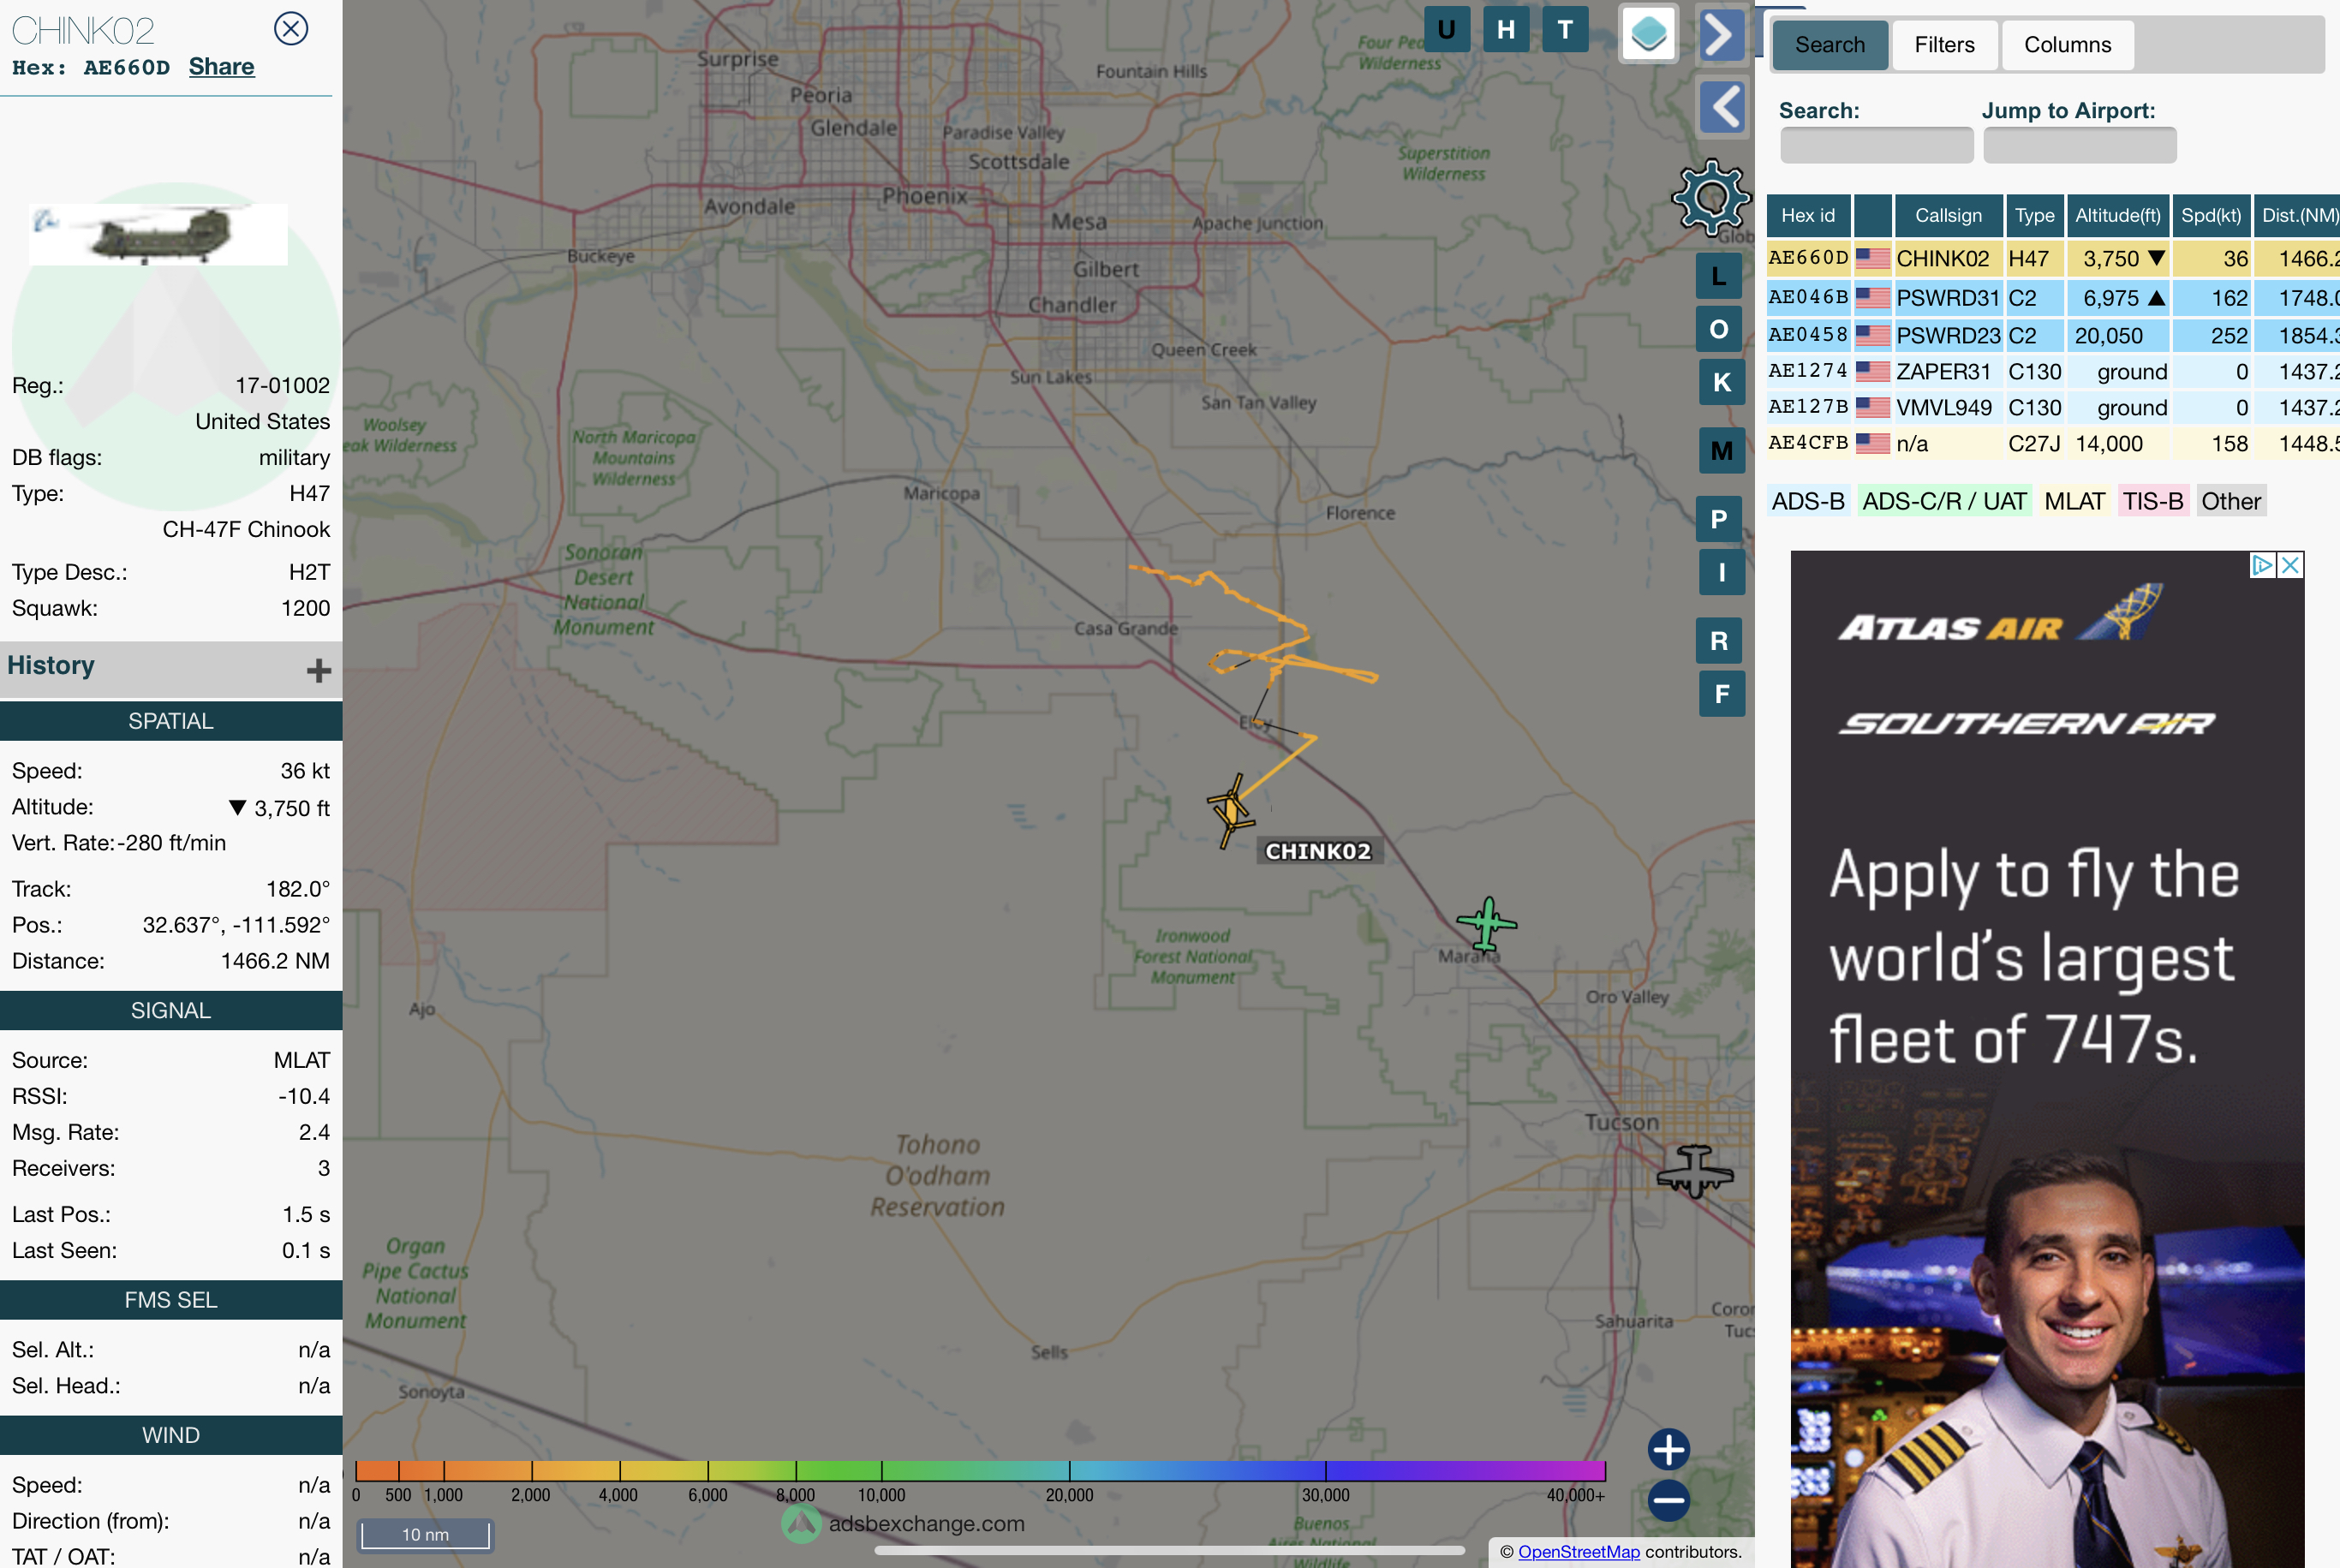Zoom out with the minus button
The image size is (2340, 1568).
pos(1669,1500)
